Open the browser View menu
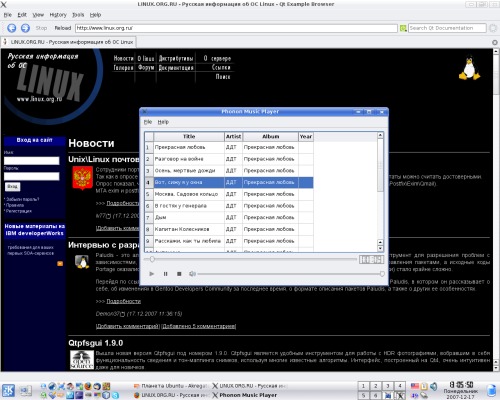This screenshot has height=400, width=500. [38, 15]
